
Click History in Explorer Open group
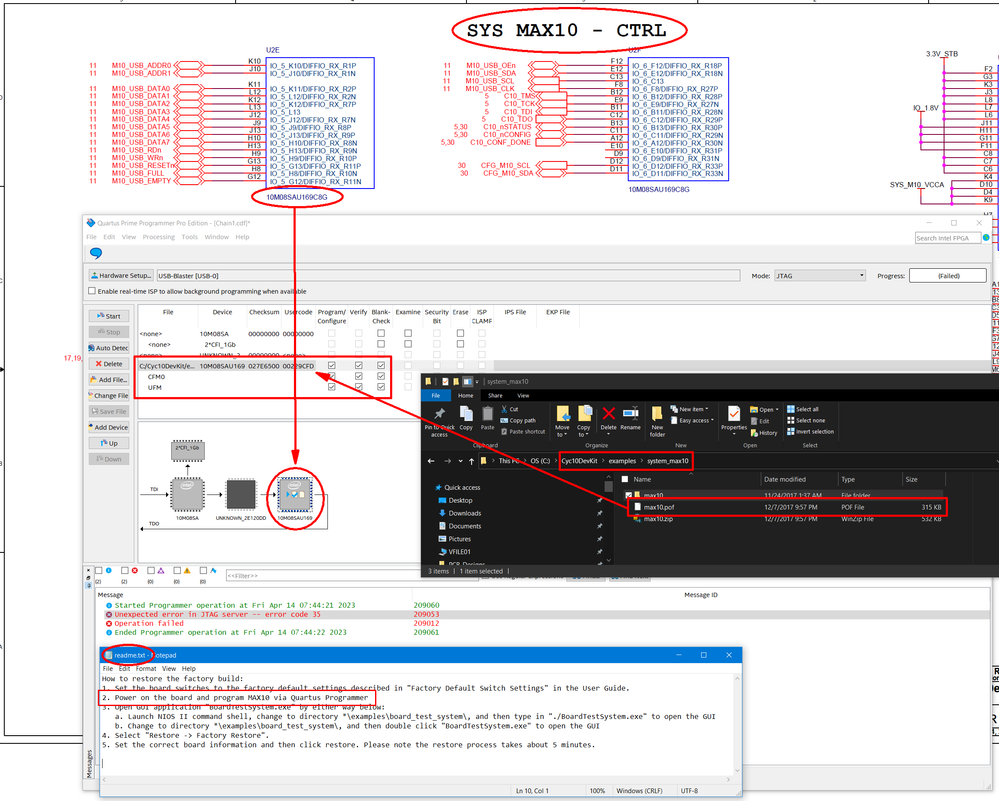(764, 433)
